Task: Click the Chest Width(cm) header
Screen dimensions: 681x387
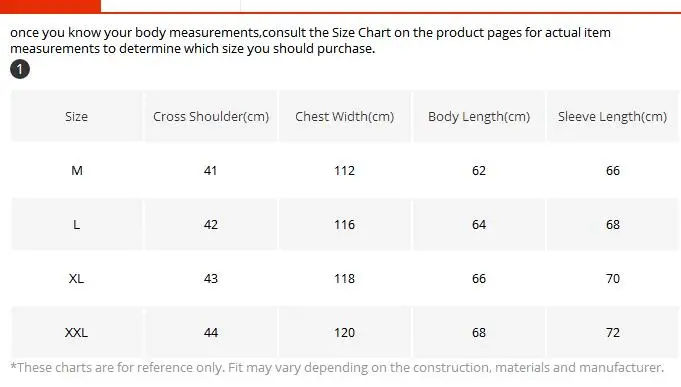Action: tap(344, 116)
